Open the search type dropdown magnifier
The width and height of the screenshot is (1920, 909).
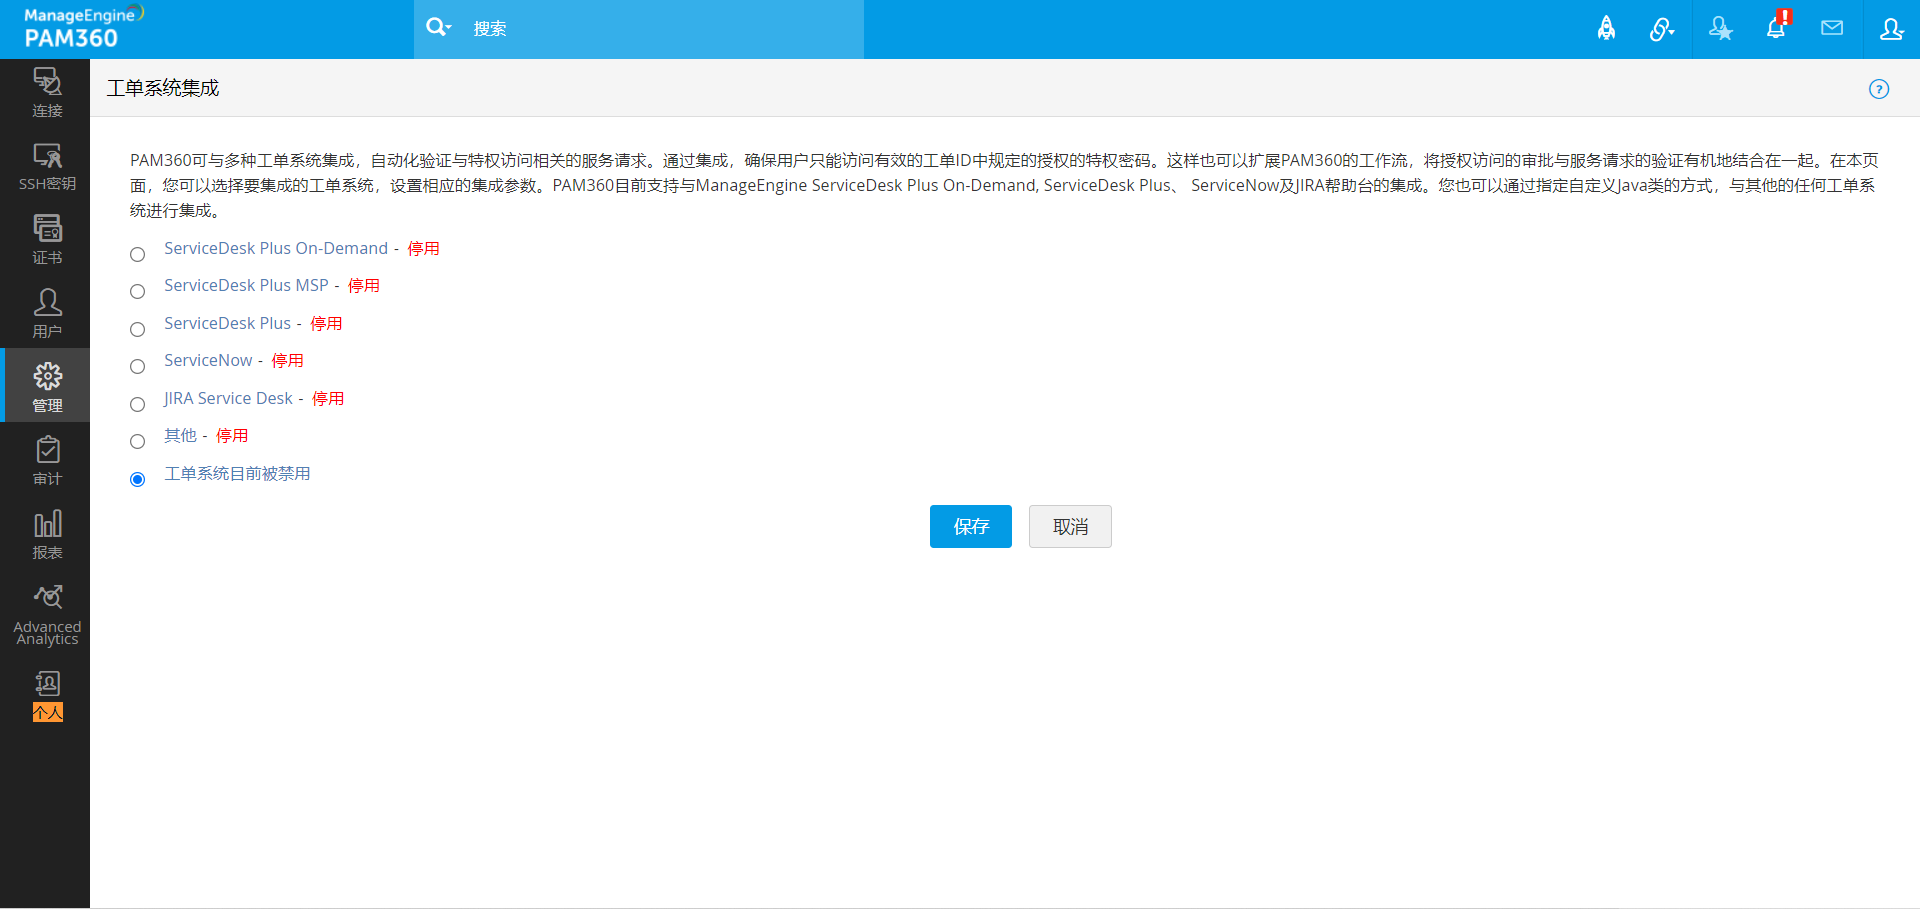[439, 28]
